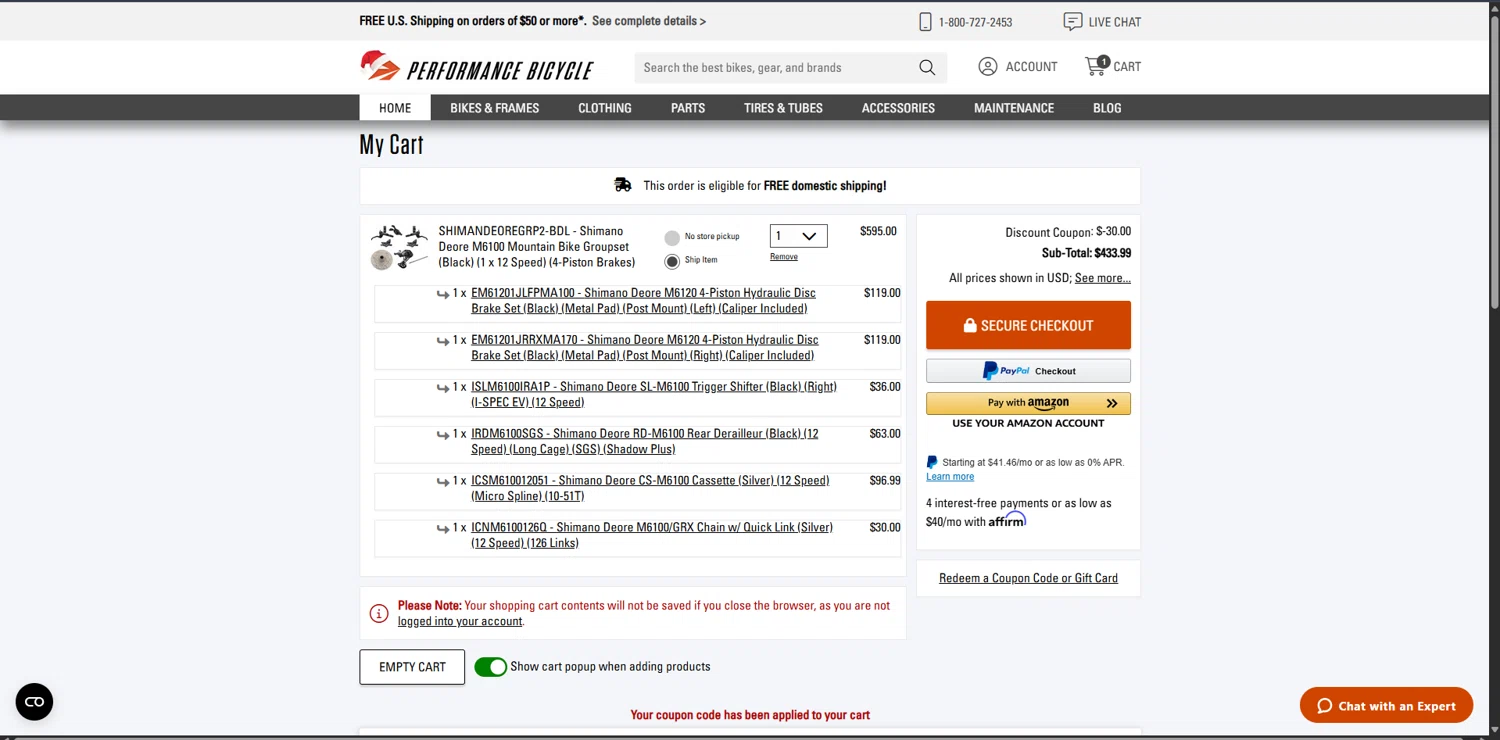
Task: Go to the HOME tab
Action: coord(395,108)
